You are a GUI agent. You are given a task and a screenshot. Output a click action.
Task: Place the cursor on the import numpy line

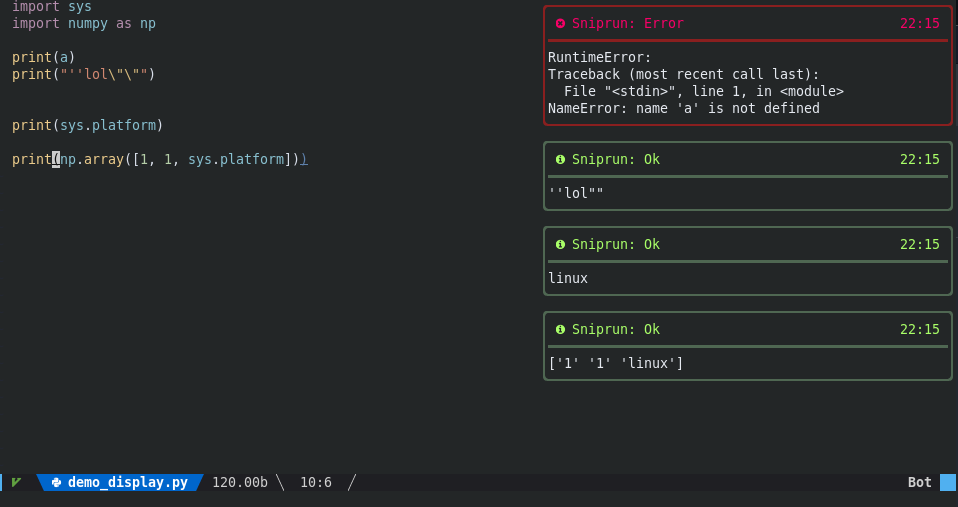point(84,23)
